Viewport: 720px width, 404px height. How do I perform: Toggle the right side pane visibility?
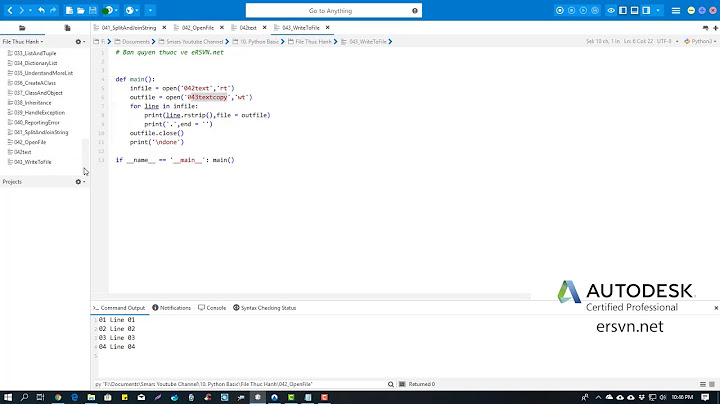point(646,10)
